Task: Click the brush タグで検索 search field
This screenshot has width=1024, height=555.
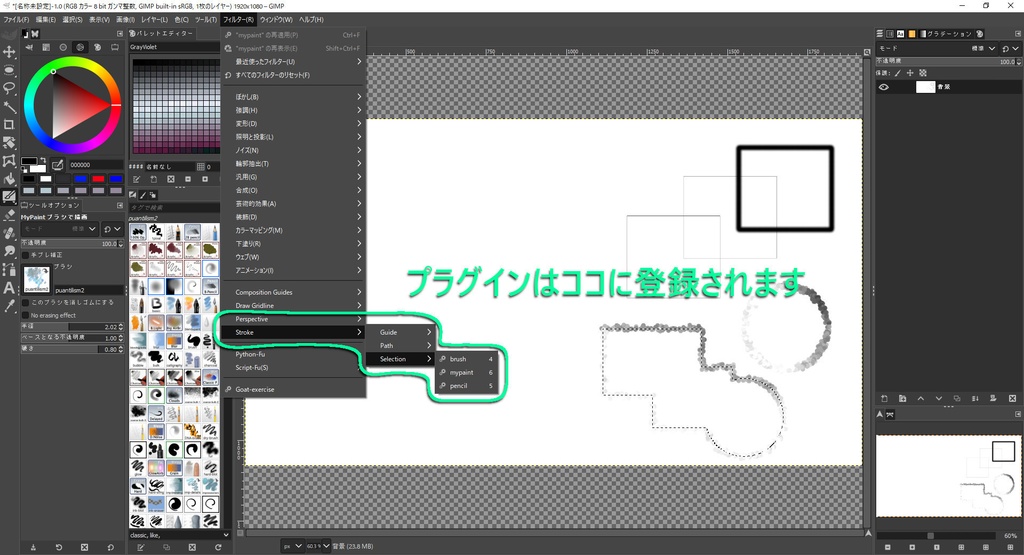Action: [x=174, y=208]
